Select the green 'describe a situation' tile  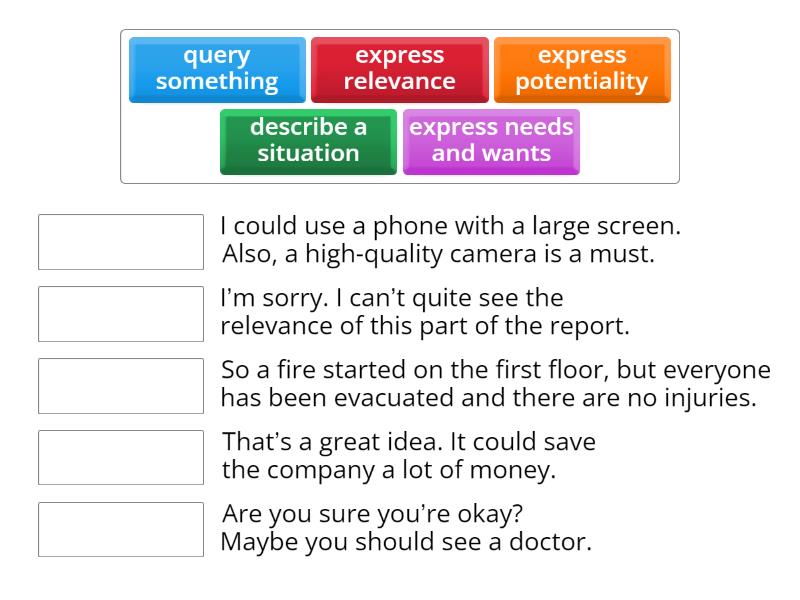point(308,141)
